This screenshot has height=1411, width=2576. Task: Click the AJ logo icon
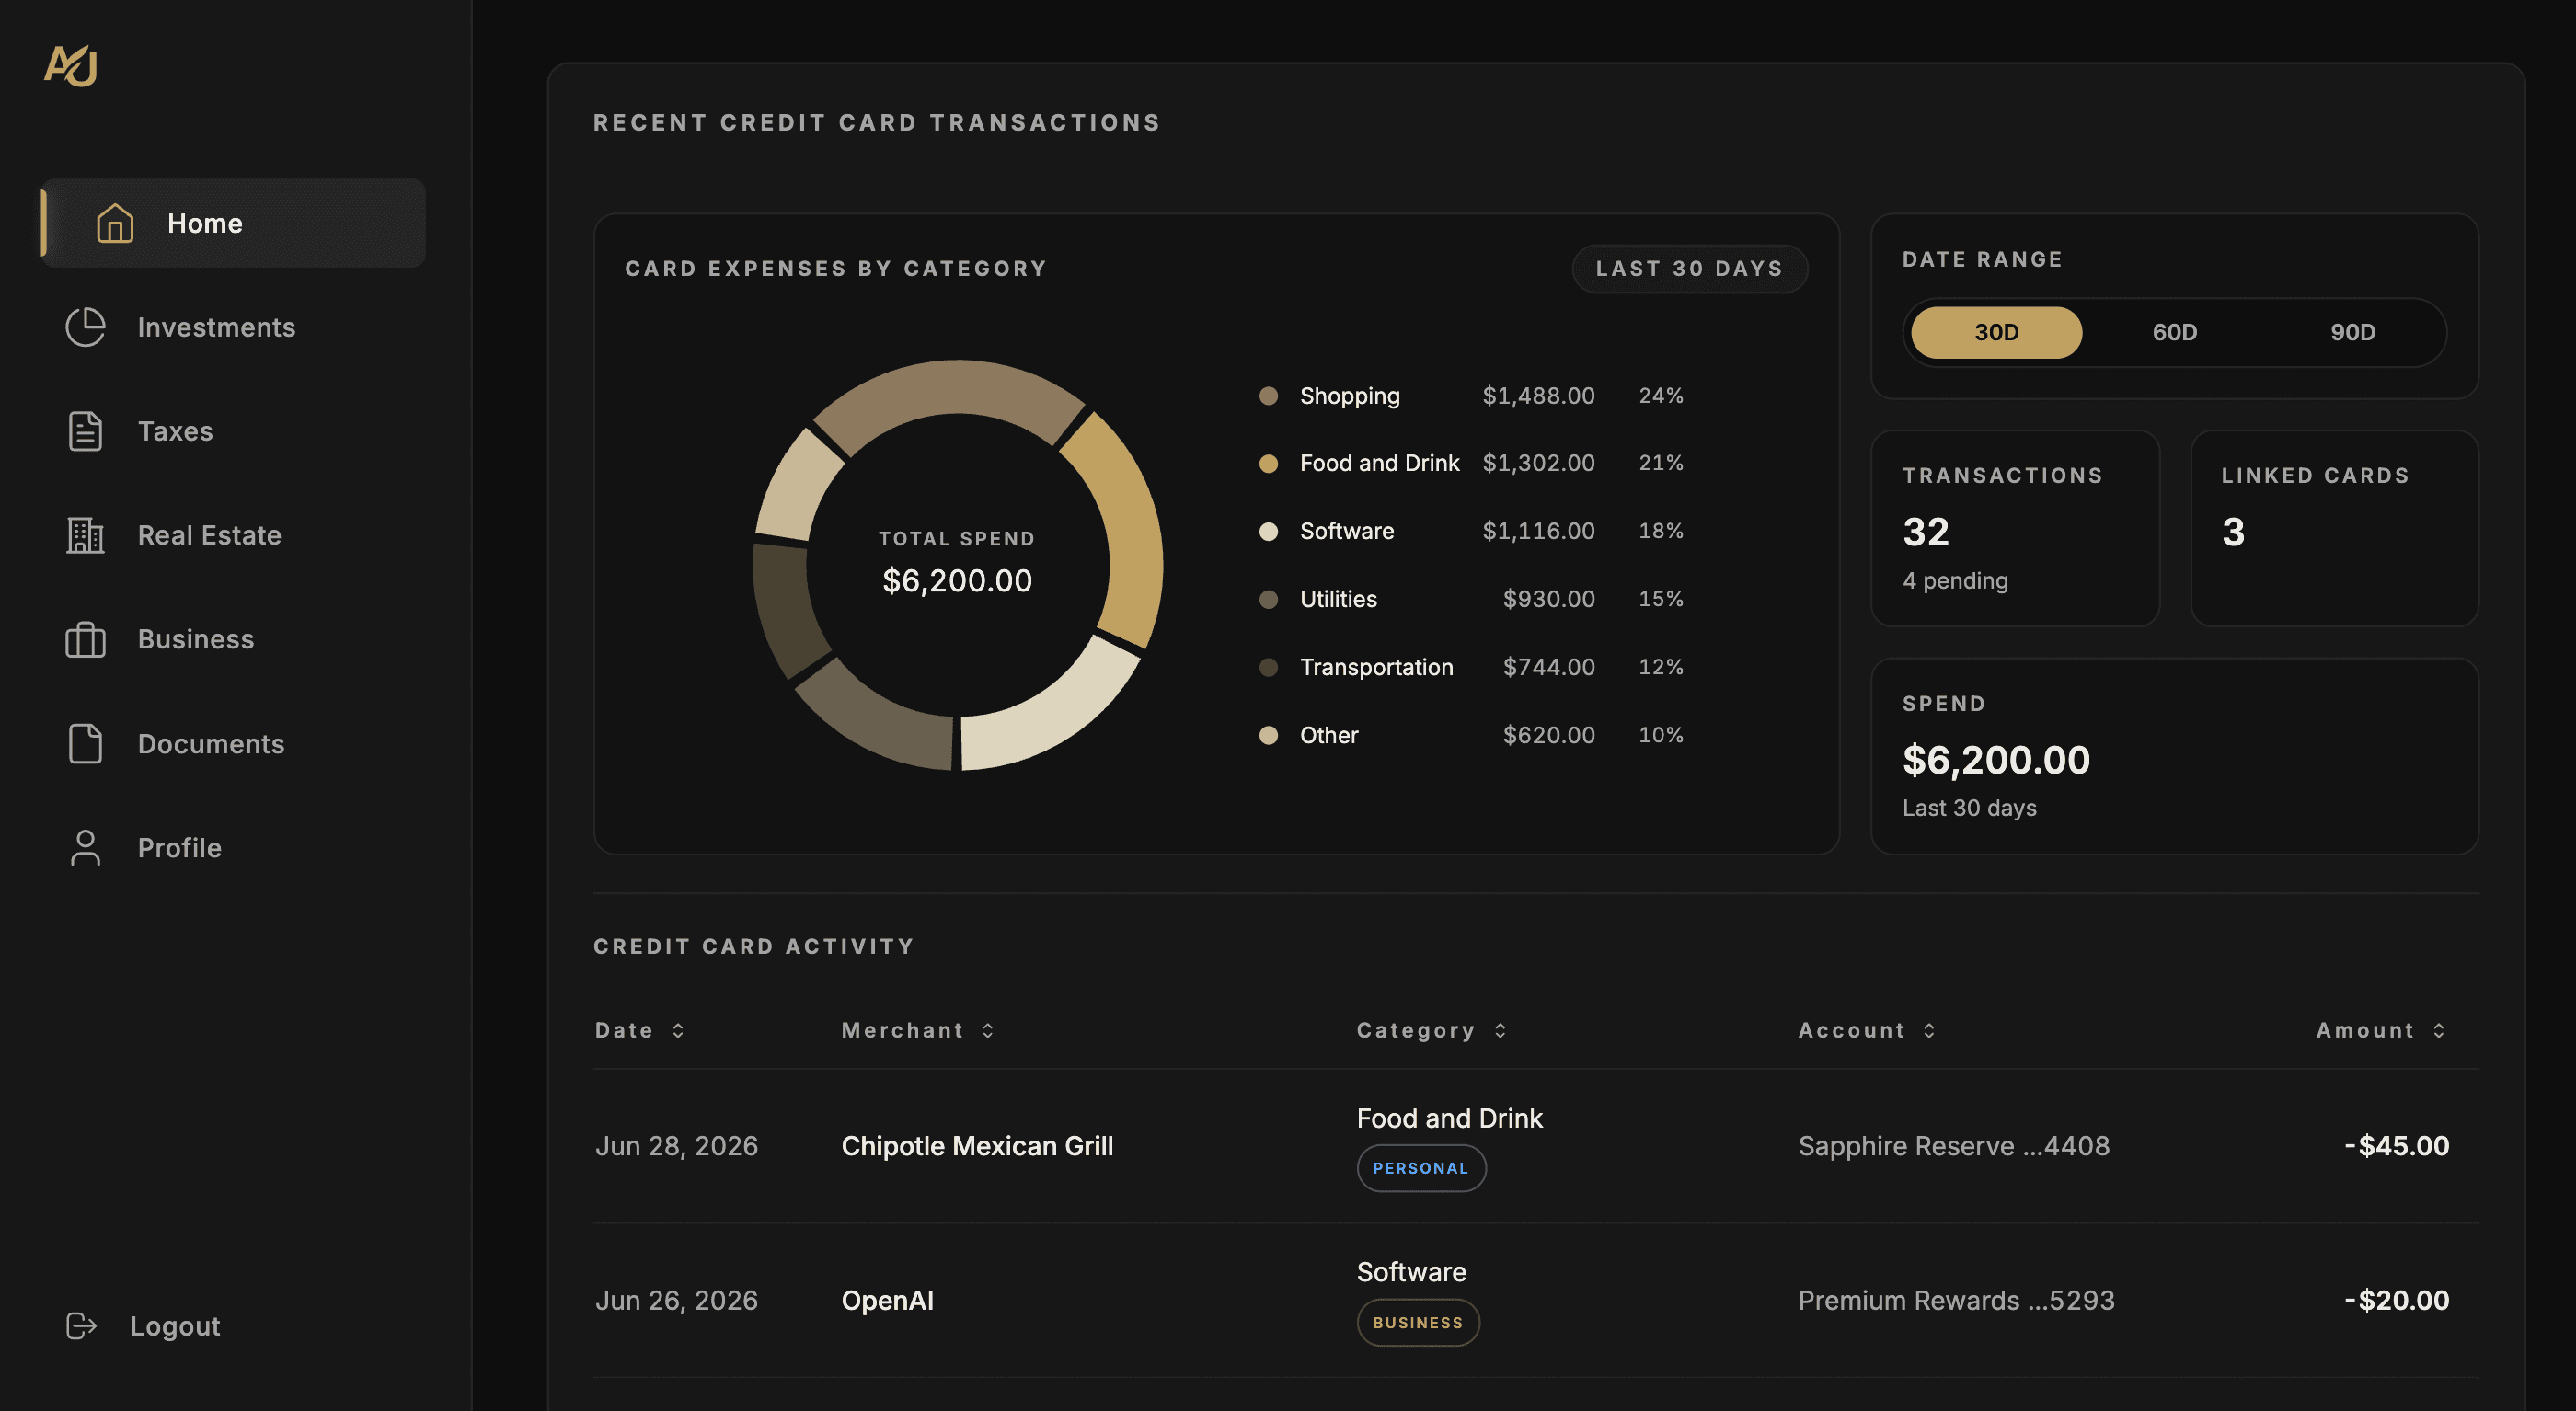(x=70, y=66)
